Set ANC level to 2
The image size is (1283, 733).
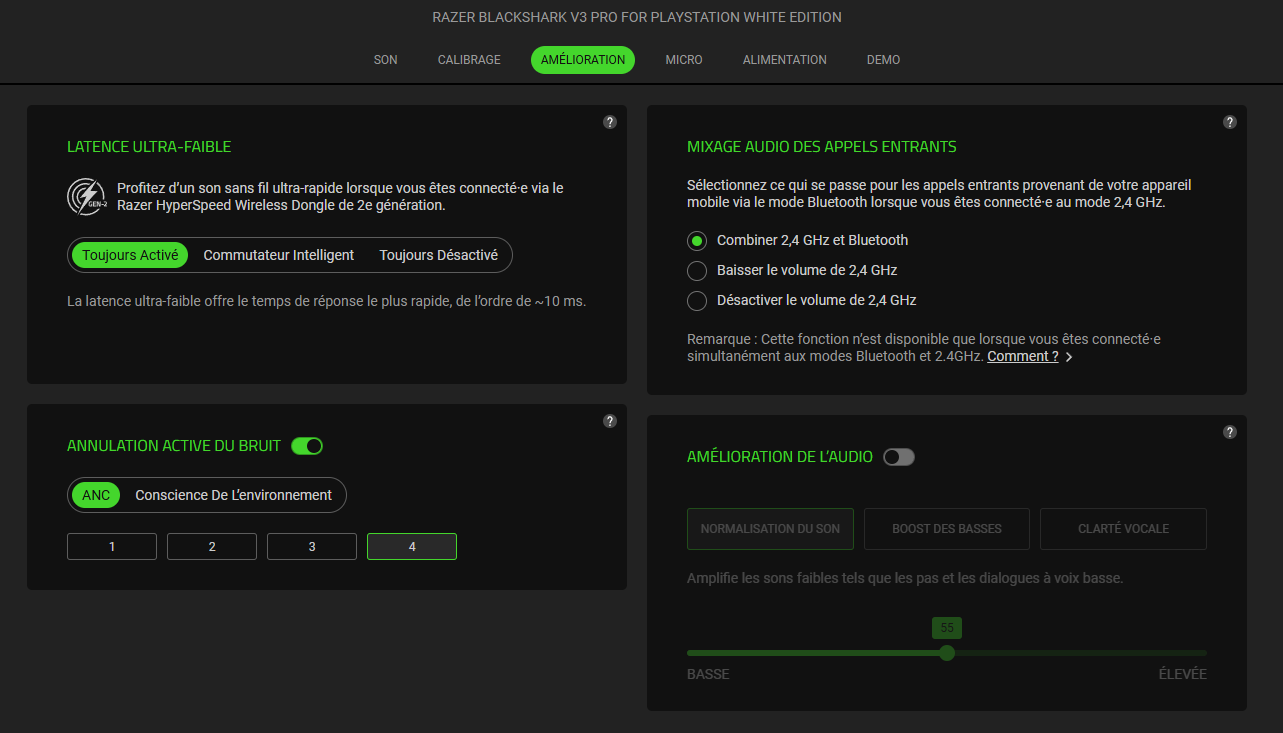click(212, 547)
